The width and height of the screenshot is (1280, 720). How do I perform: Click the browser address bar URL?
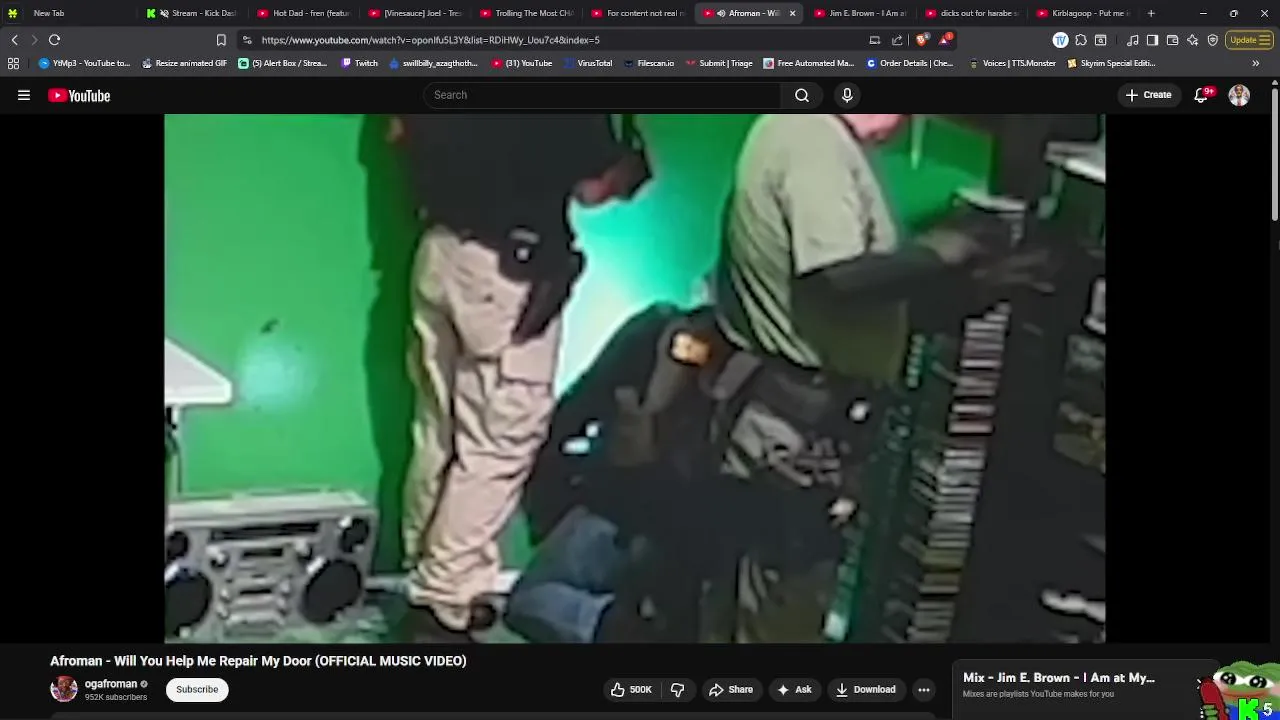coord(430,40)
